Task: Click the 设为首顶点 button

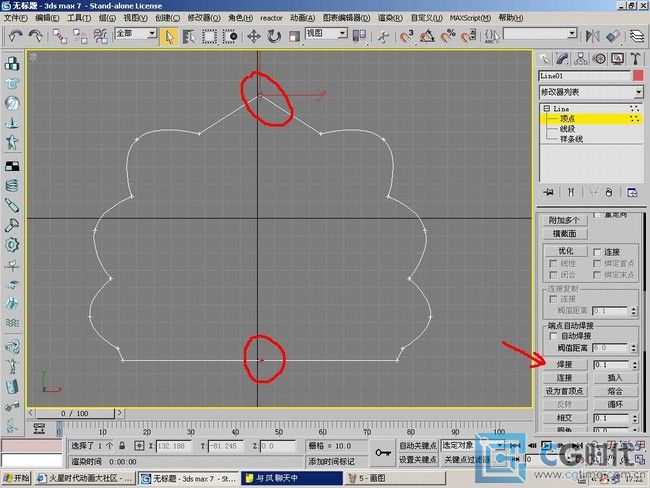Action: coord(565,391)
